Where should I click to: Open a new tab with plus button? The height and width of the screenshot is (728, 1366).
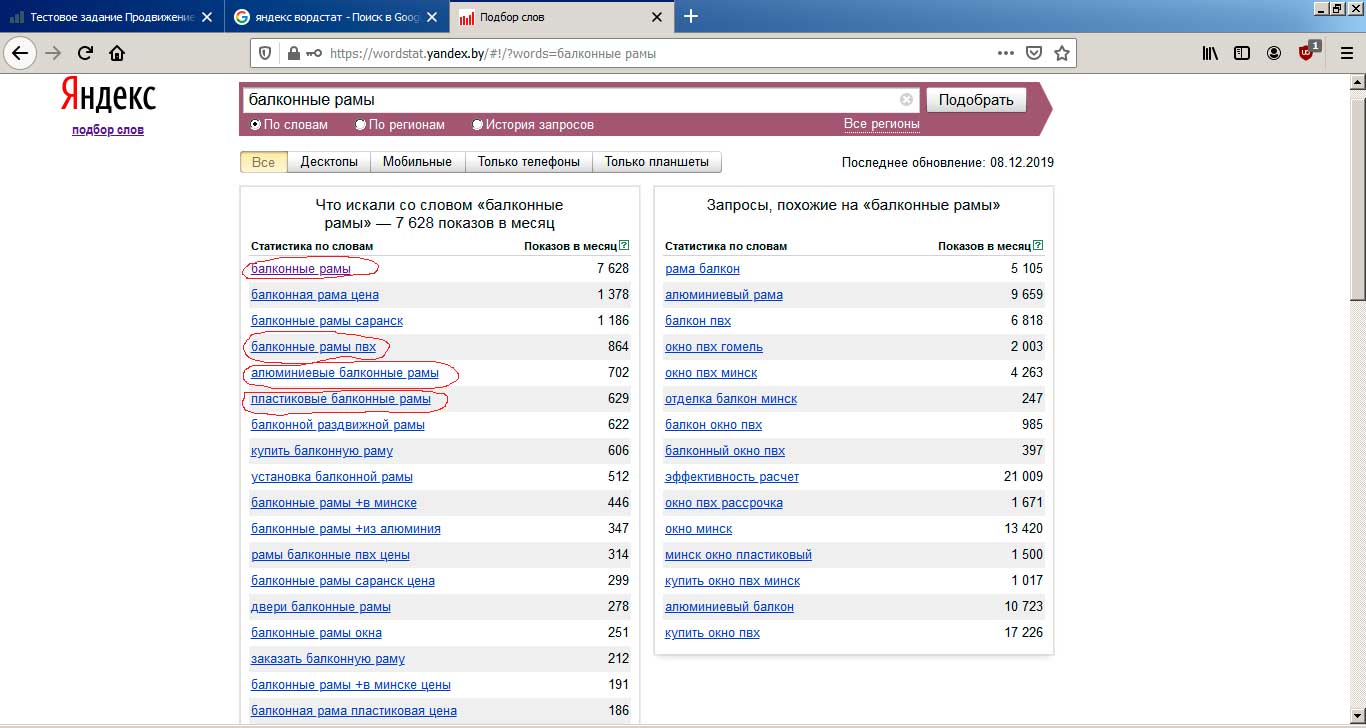(x=691, y=16)
